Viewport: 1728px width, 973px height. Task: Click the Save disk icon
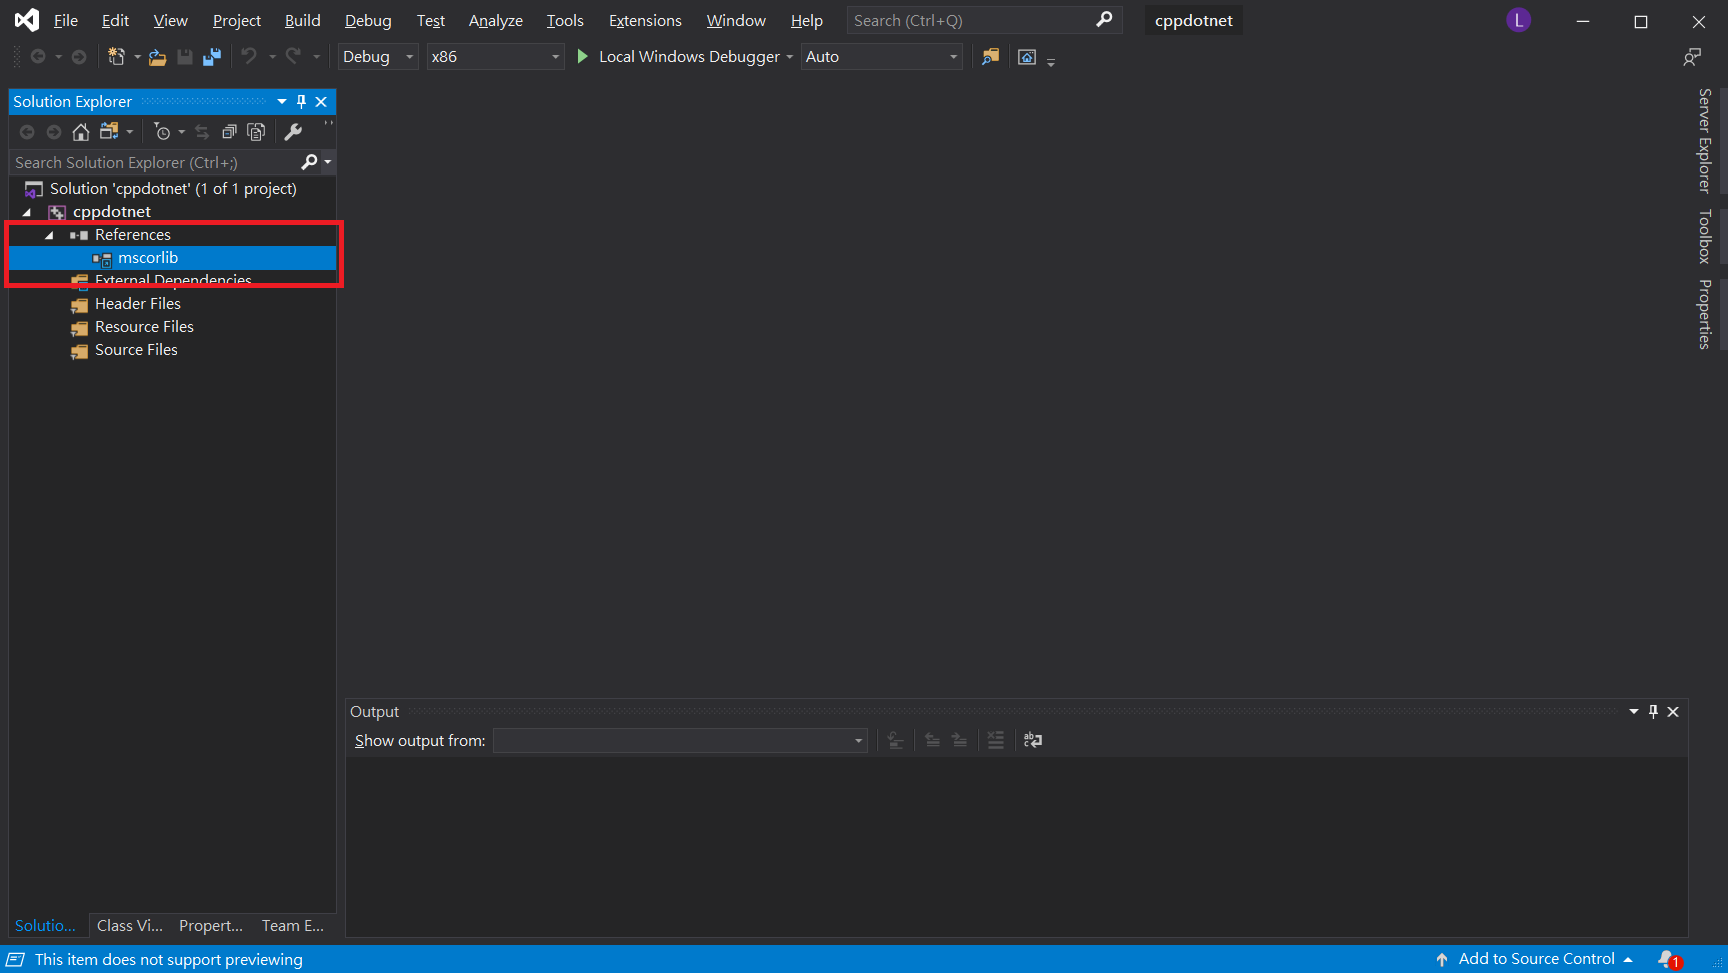(185, 57)
